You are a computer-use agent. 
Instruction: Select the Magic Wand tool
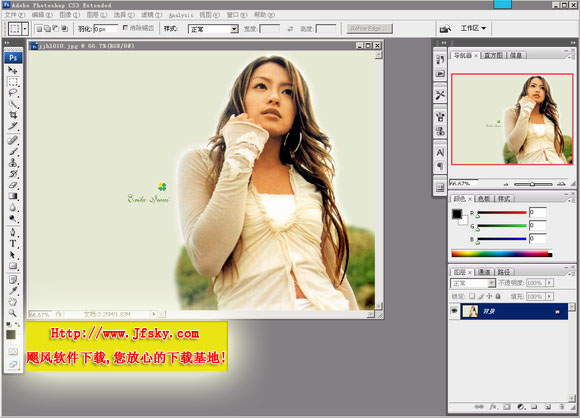(x=13, y=104)
